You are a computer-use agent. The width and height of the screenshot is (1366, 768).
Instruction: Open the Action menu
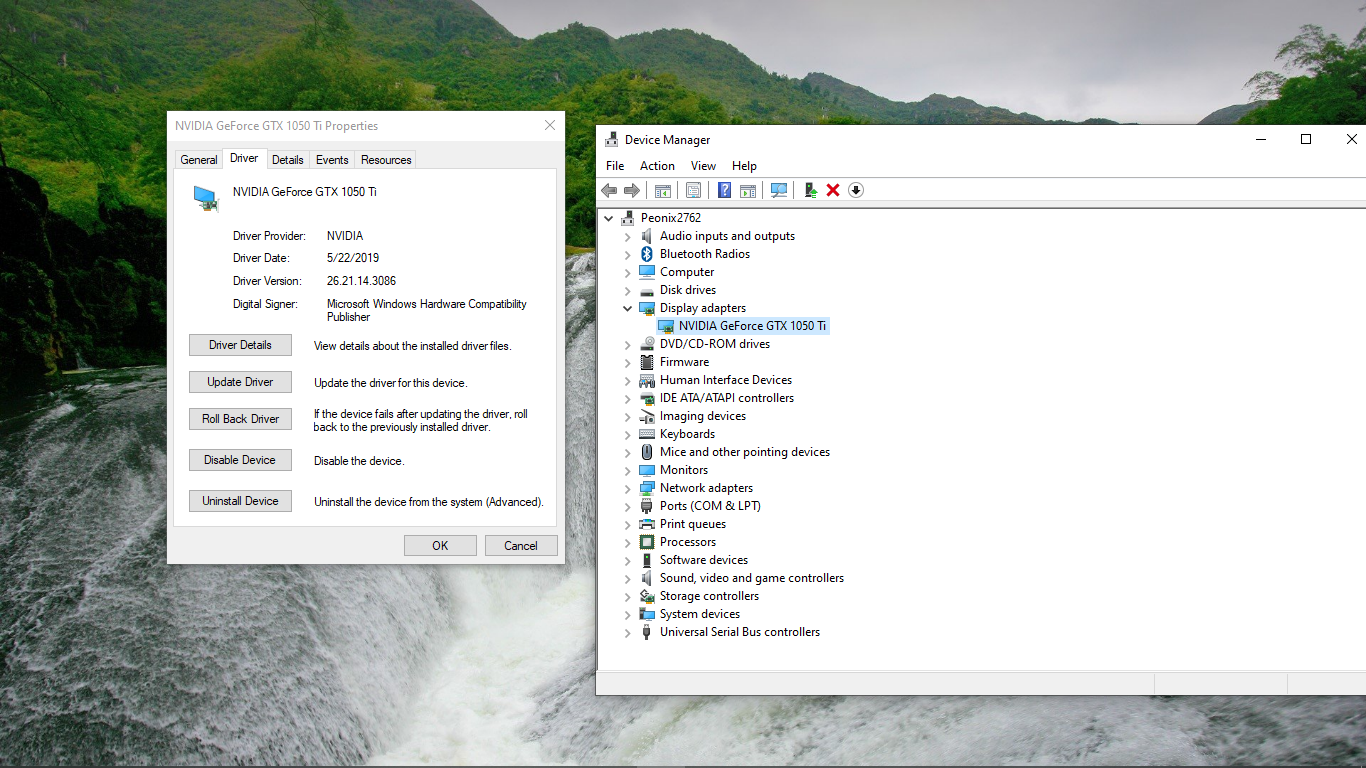(x=657, y=166)
